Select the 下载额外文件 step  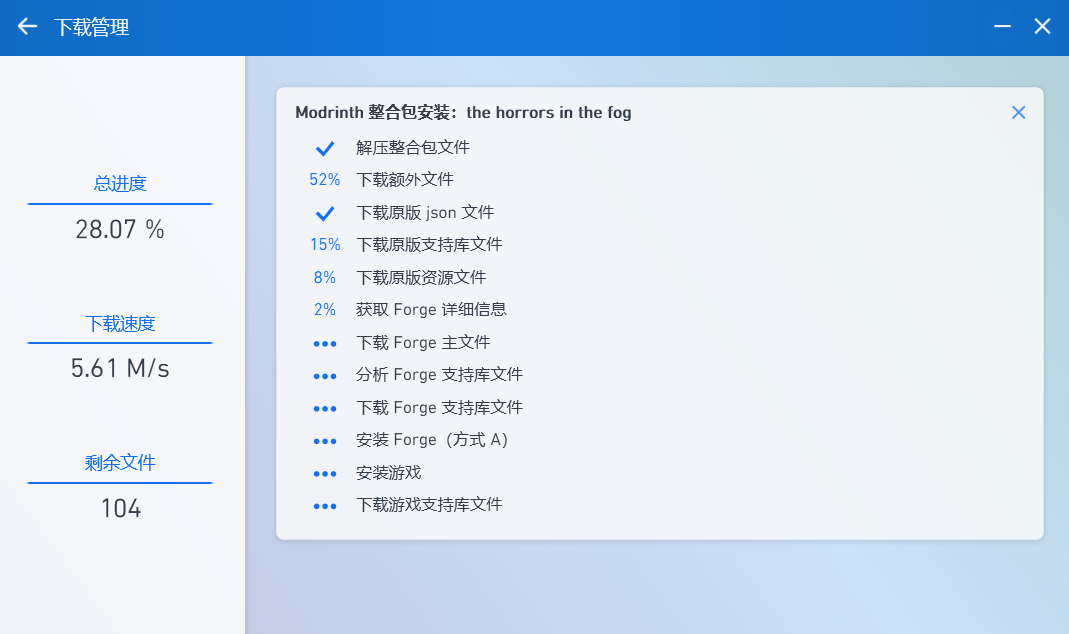(x=404, y=179)
